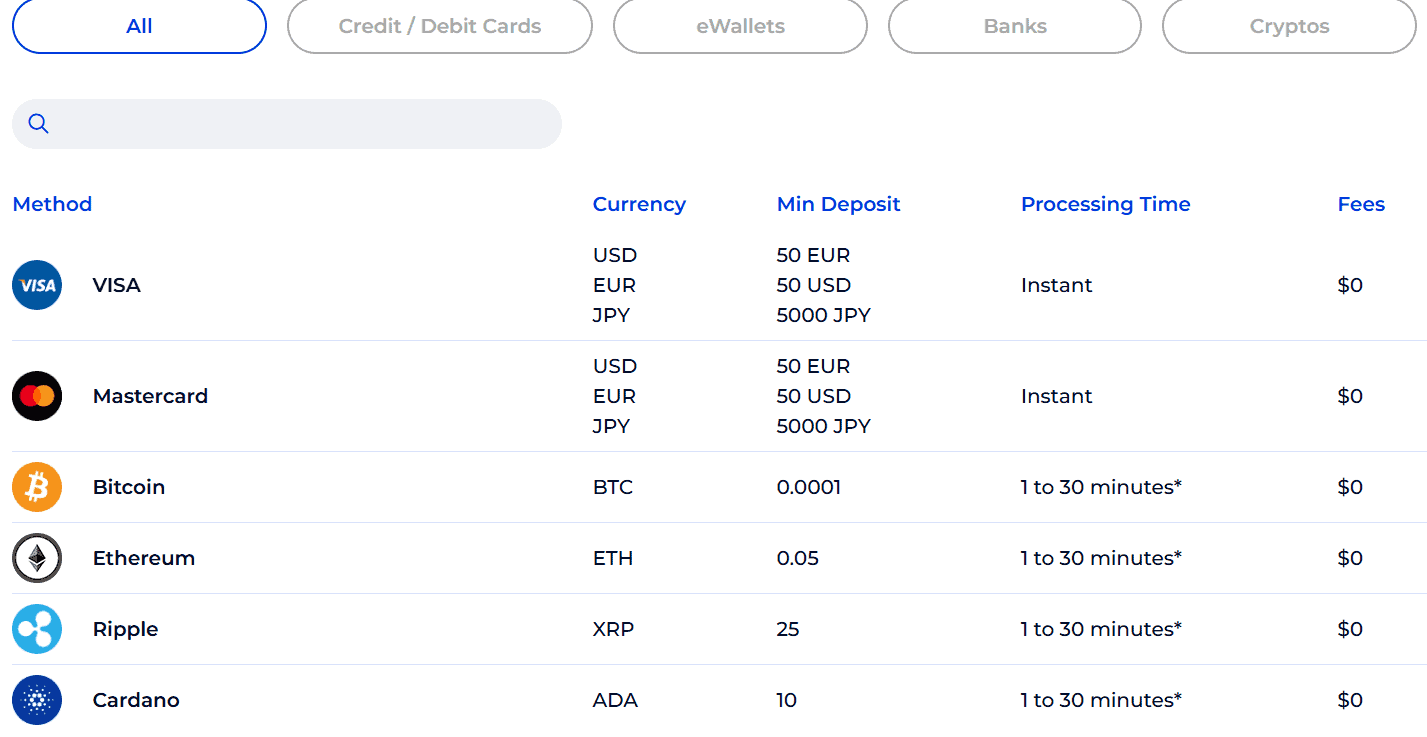
Task: Click the VISA card logo icon
Action: pos(37,285)
